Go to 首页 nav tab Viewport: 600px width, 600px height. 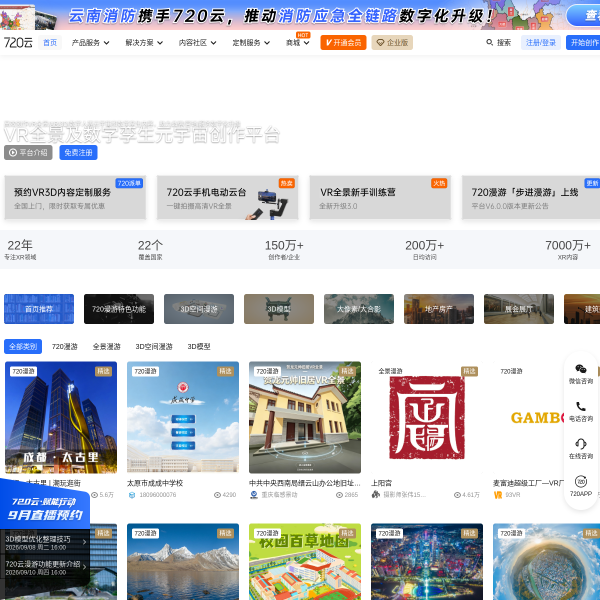click(50, 42)
